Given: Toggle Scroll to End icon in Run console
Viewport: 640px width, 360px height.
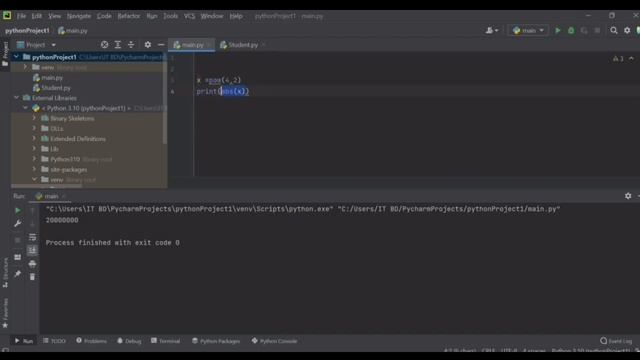Looking at the screenshot, I should (x=32, y=250).
